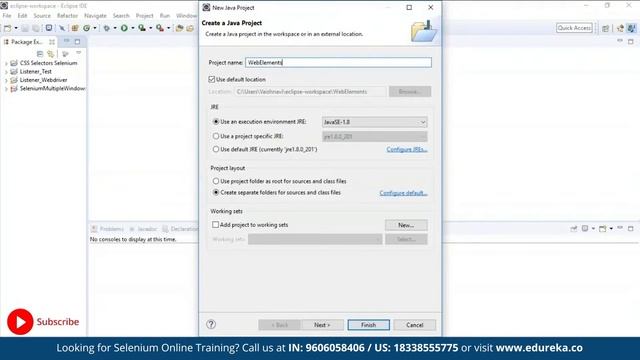Image resolution: width=640 pixels, height=360 pixels.
Task: Click the Coverage run icon in toolbar
Action: click(x=142, y=28)
